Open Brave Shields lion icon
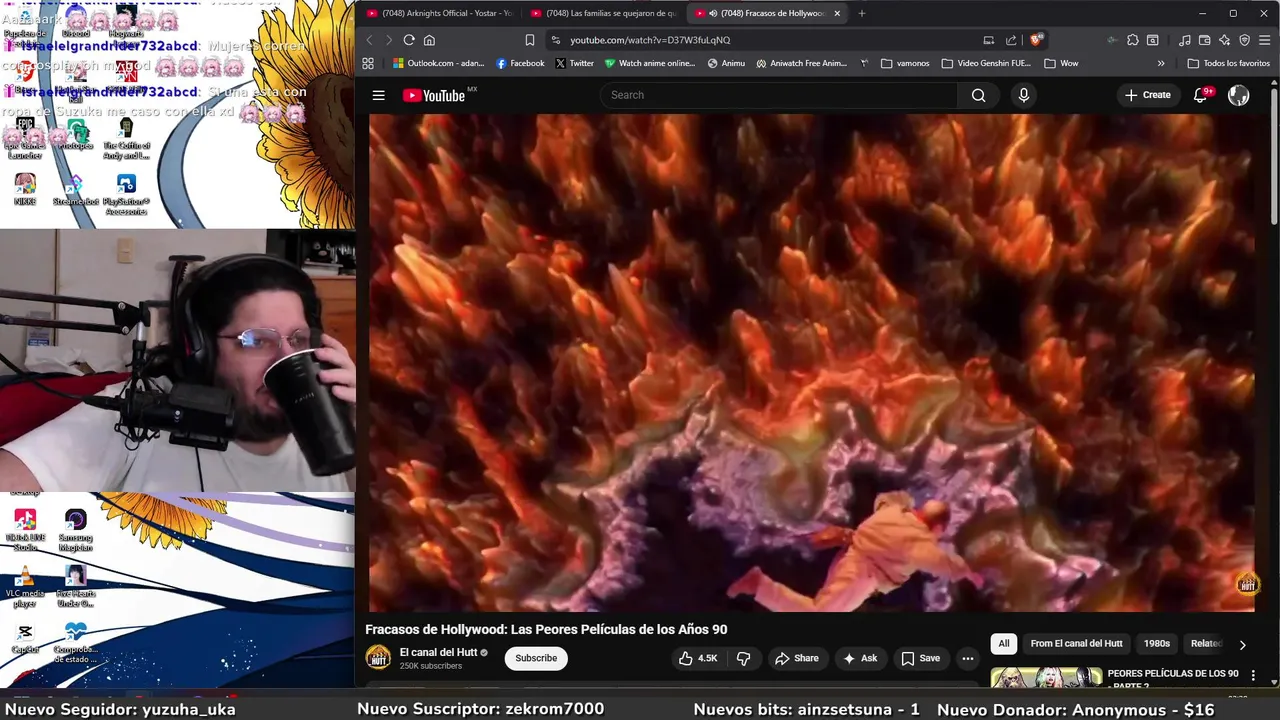Image resolution: width=1280 pixels, height=720 pixels. (1037, 40)
